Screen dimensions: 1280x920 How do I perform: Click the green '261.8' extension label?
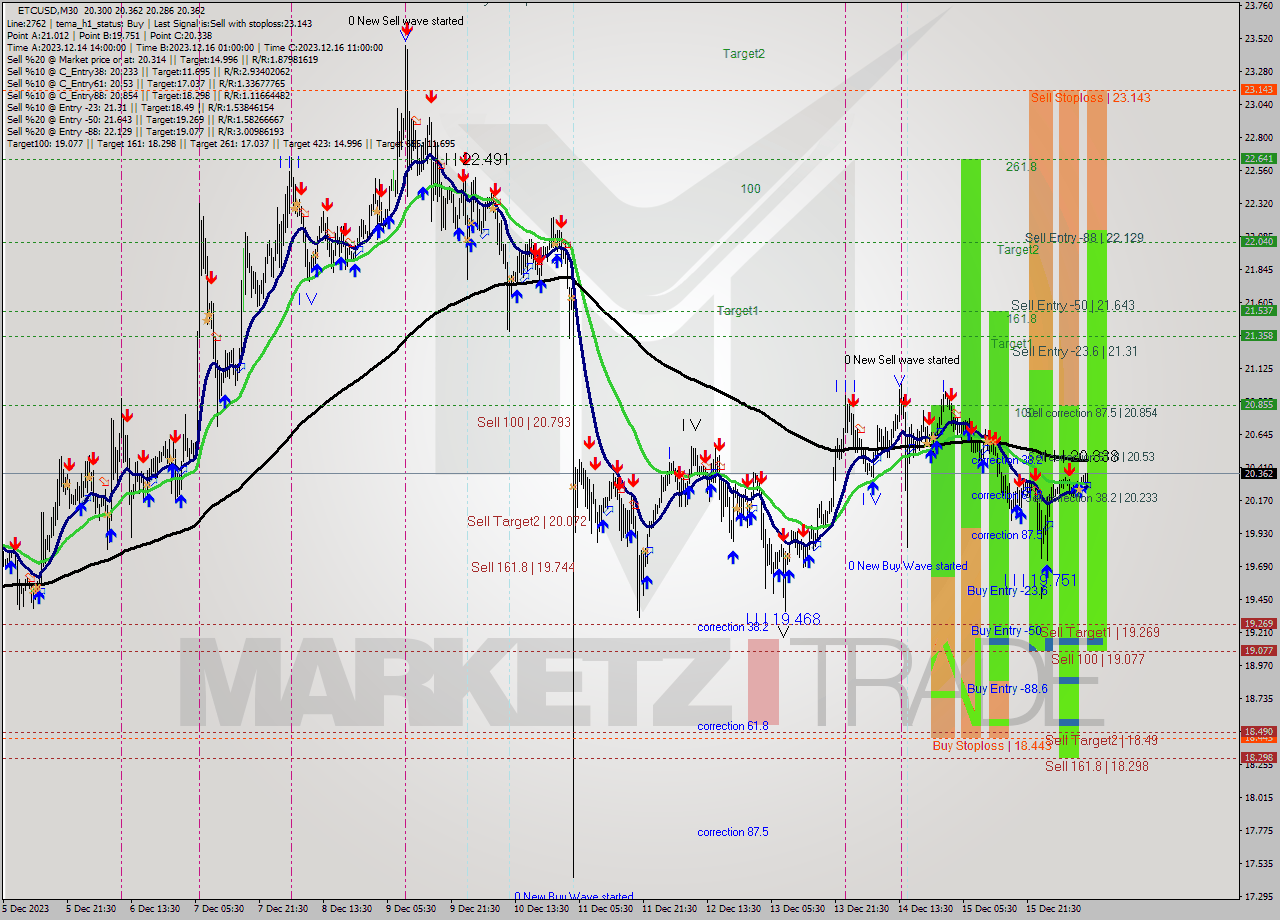(1021, 167)
